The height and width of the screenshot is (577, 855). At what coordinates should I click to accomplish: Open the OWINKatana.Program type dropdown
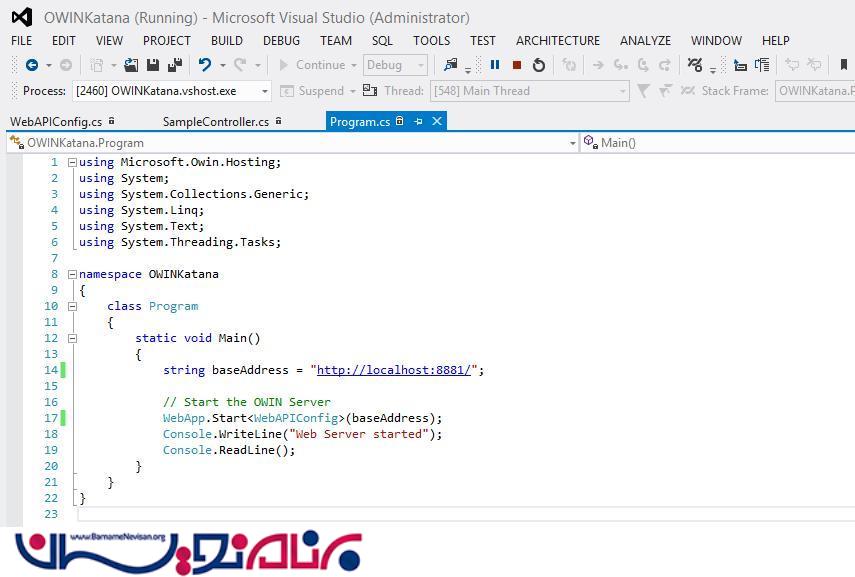pos(572,143)
